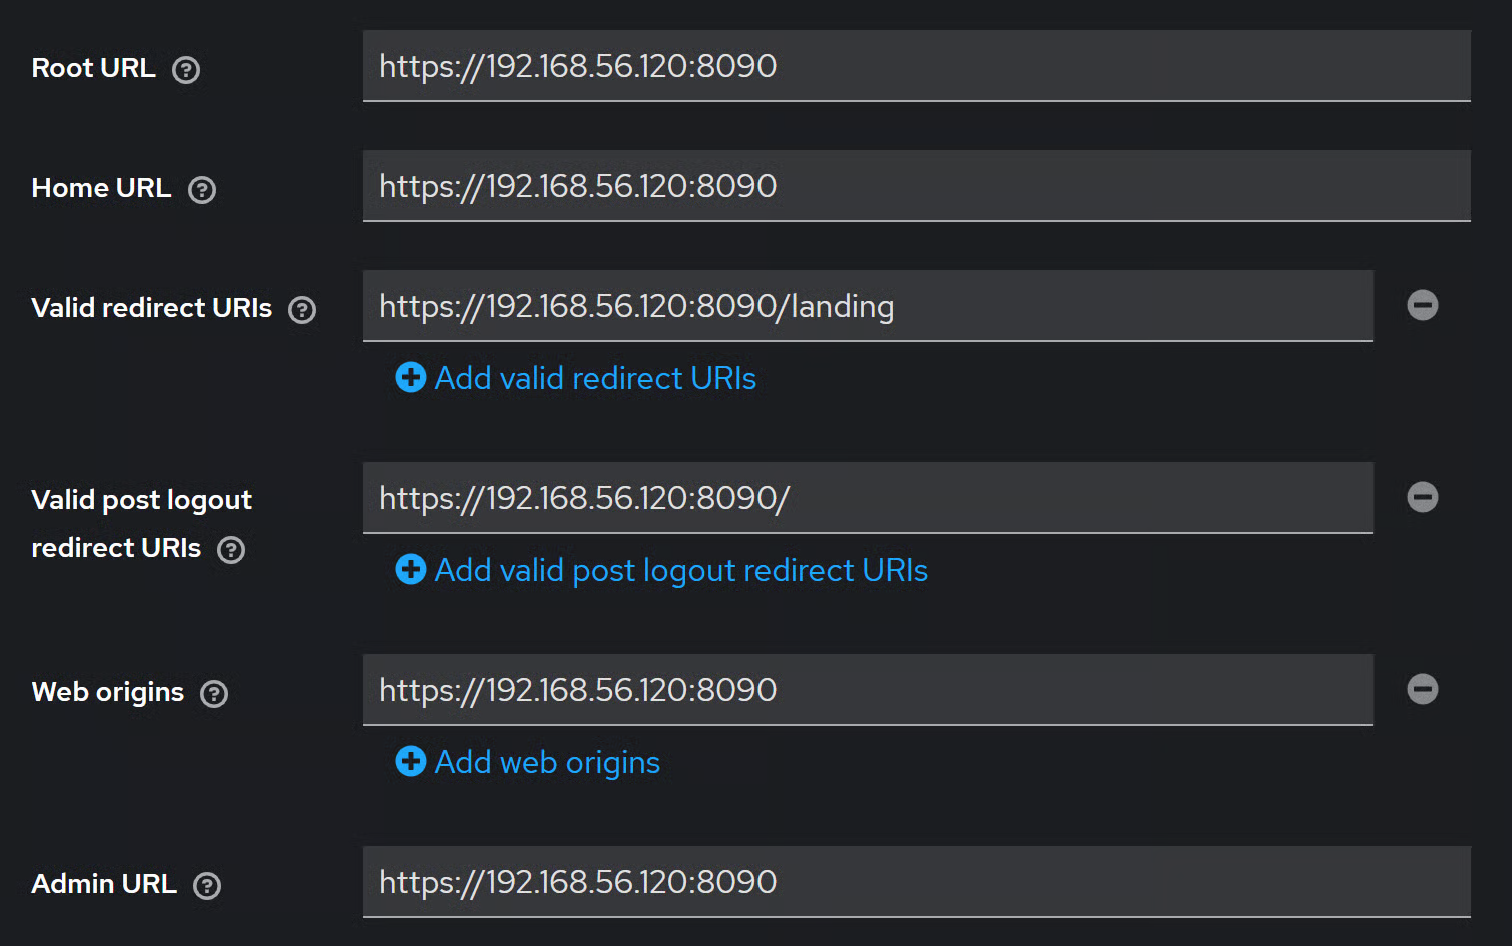The image size is (1512, 946).
Task: Add another valid post logout redirect URI
Action: (680, 570)
